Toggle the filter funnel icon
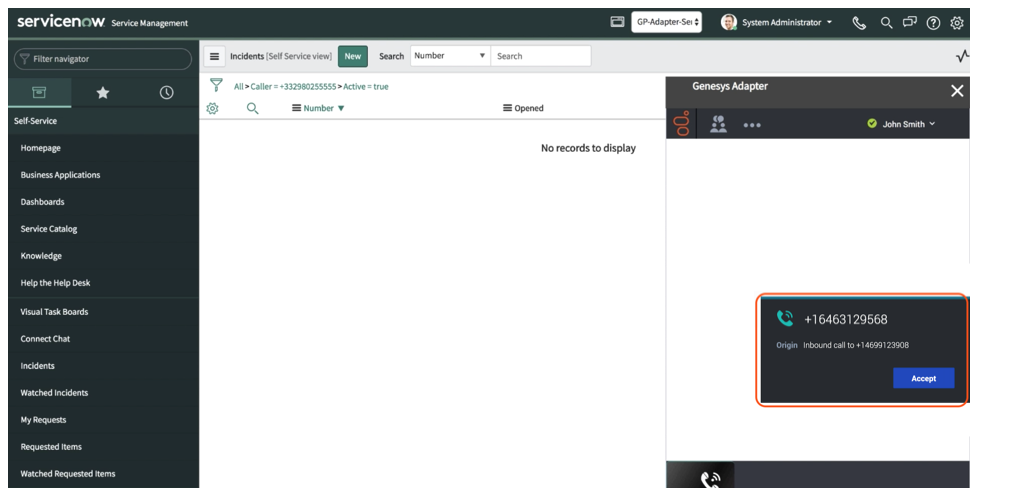Image resolution: width=1017 pixels, height=490 pixels. [x=217, y=86]
